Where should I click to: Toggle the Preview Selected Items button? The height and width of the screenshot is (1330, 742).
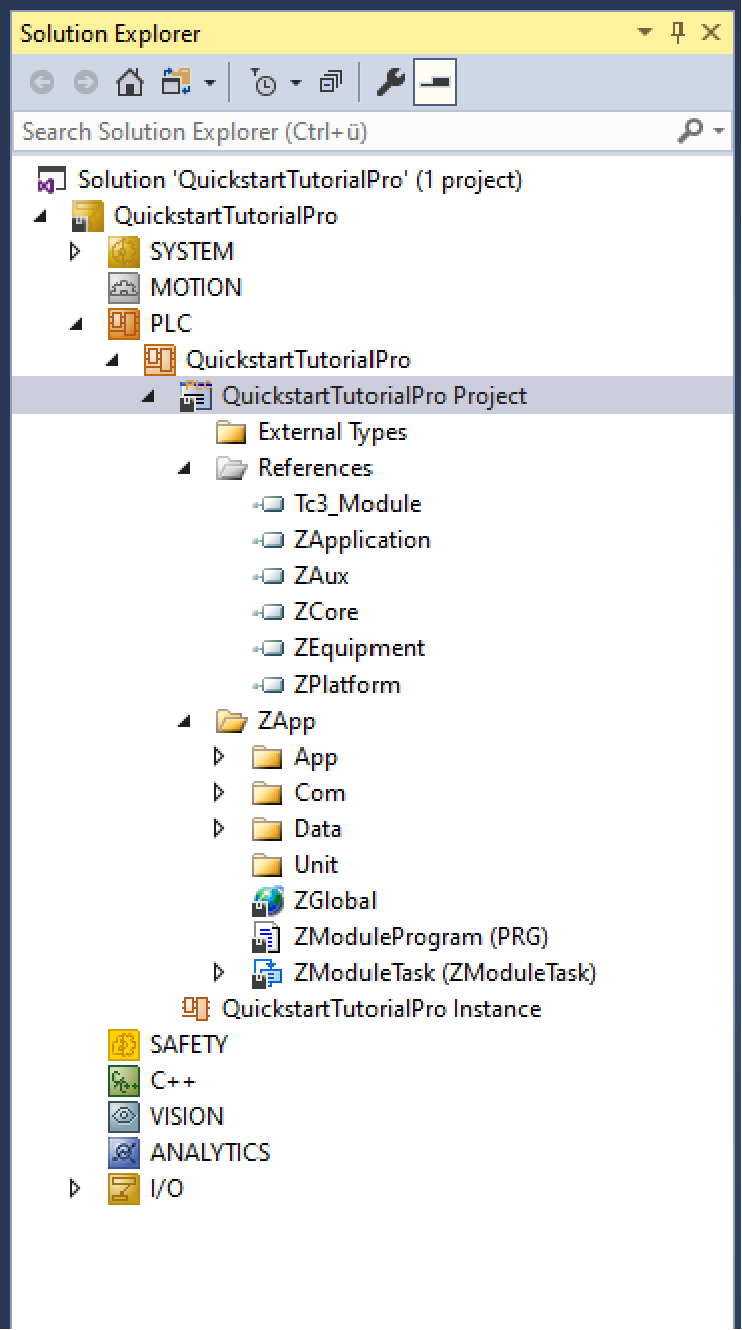click(x=435, y=83)
